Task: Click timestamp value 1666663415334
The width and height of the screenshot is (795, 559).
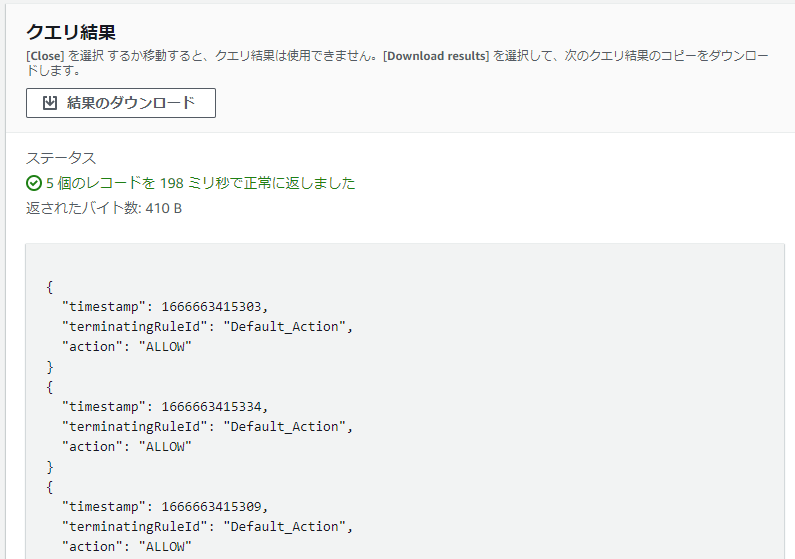Action: [x=214, y=406]
